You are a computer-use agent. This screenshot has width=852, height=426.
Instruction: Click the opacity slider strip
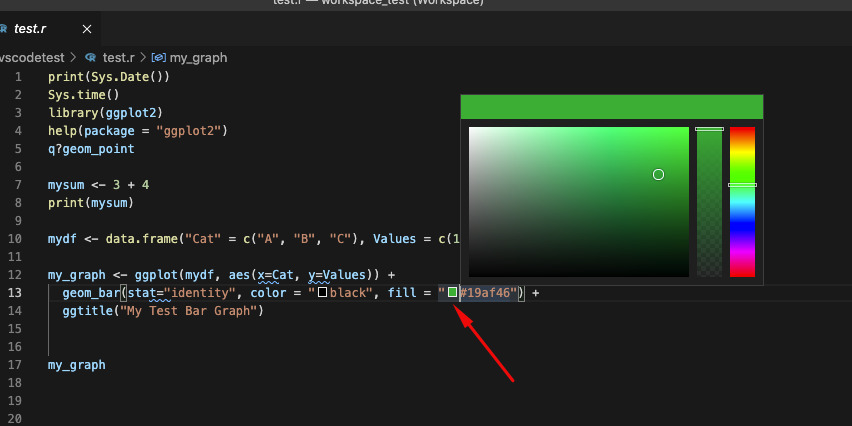[x=709, y=200]
